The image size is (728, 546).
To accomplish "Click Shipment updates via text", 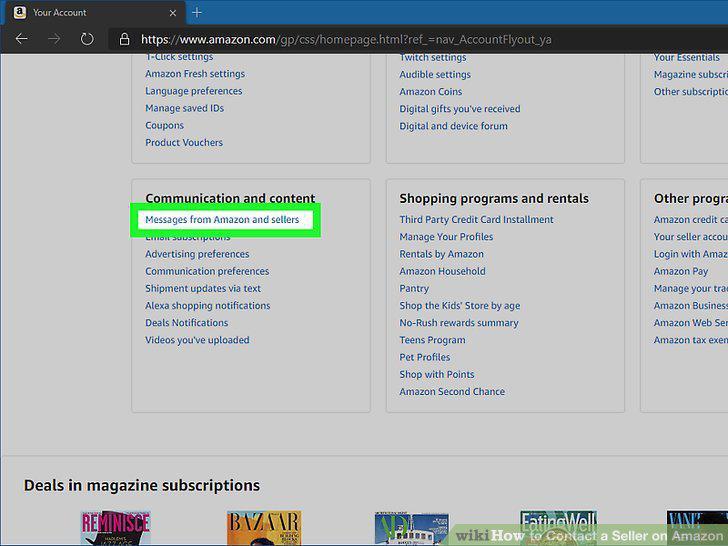I will click(203, 288).
